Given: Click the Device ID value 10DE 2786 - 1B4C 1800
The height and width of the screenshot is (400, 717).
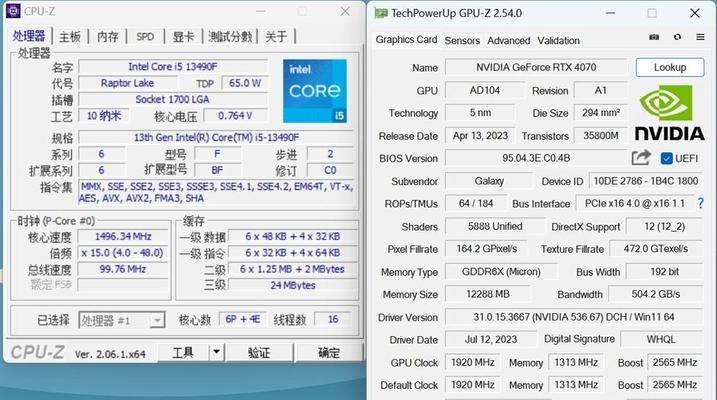Looking at the screenshot, I should pos(646,181).
